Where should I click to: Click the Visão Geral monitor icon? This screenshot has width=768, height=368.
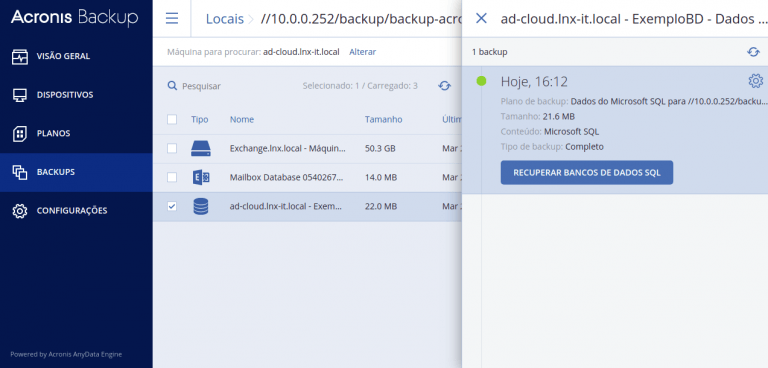(20, 56)
